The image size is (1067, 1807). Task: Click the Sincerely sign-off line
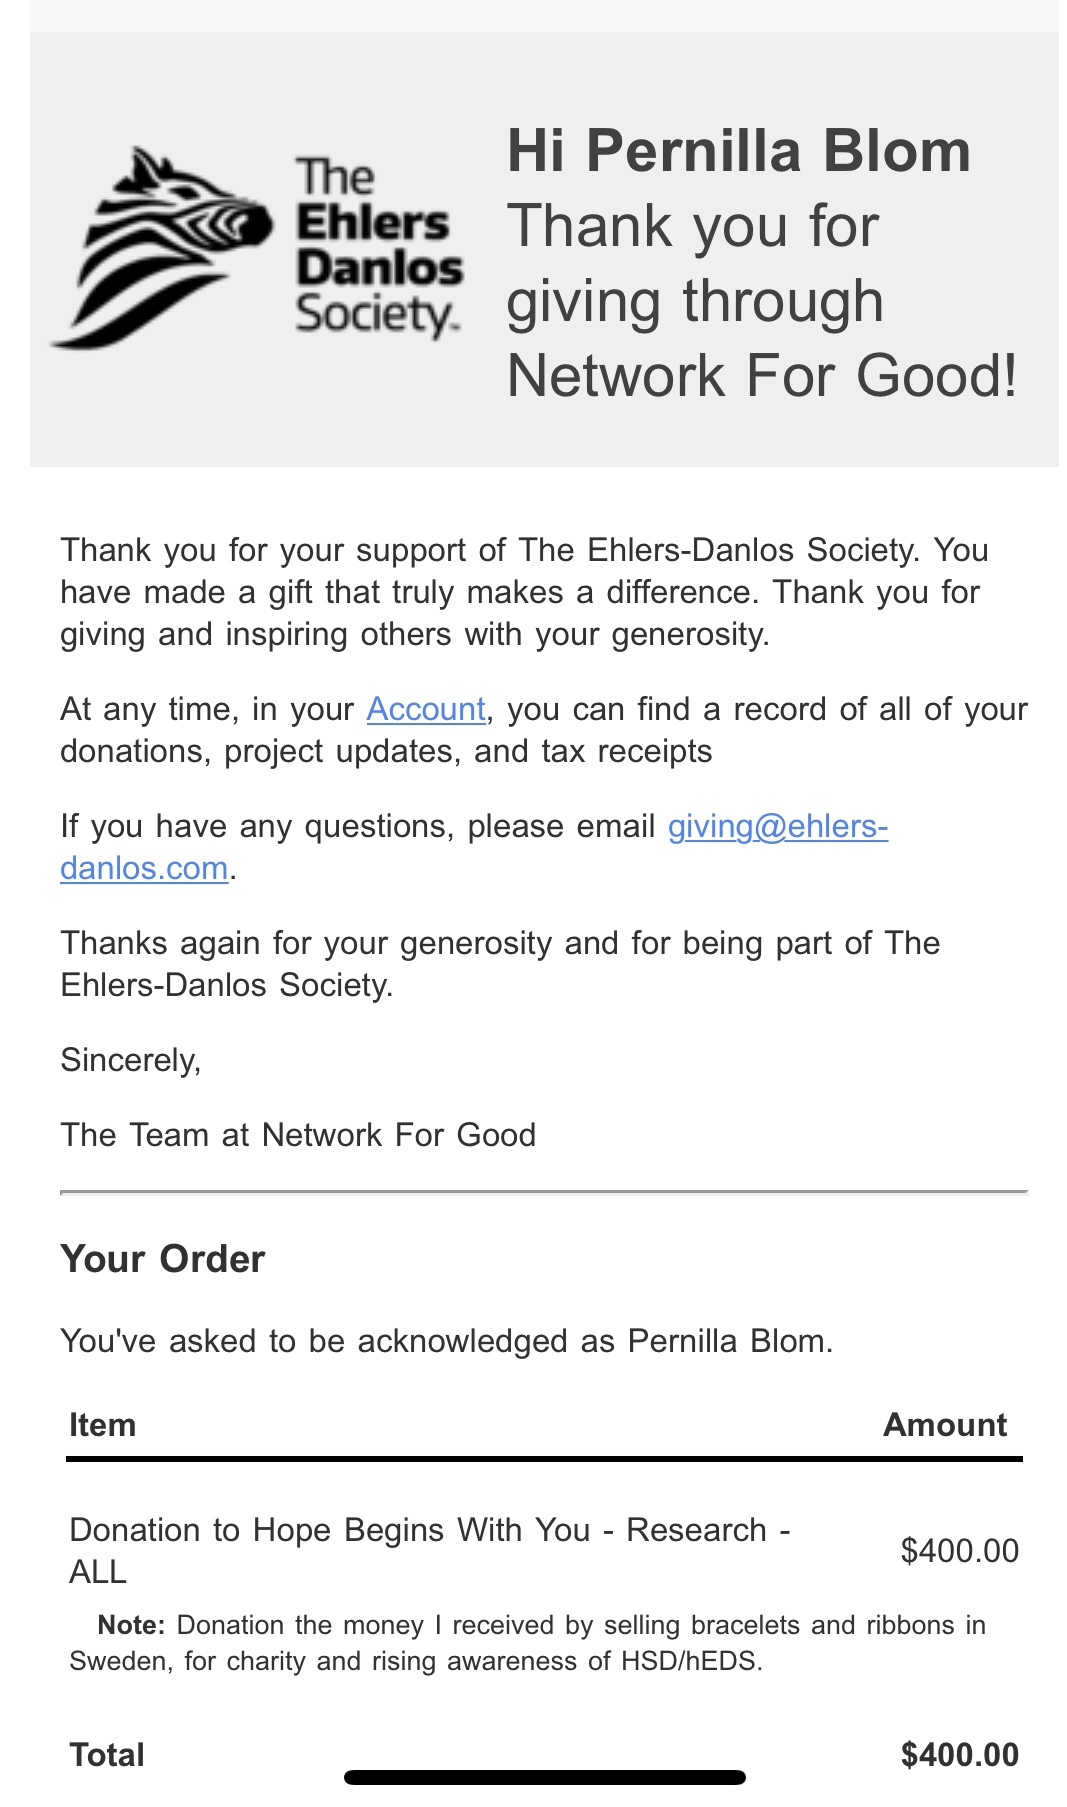(x=131, y=1060)
